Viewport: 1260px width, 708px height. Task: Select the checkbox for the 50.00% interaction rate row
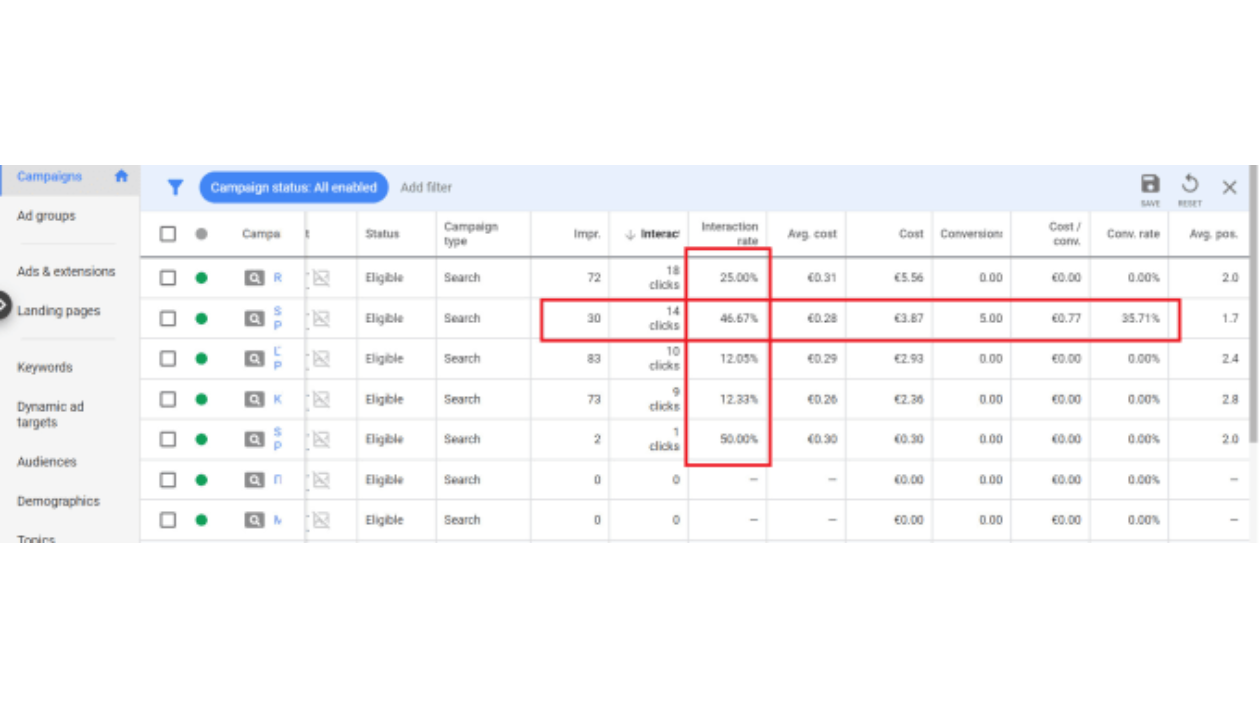[168, 439]
